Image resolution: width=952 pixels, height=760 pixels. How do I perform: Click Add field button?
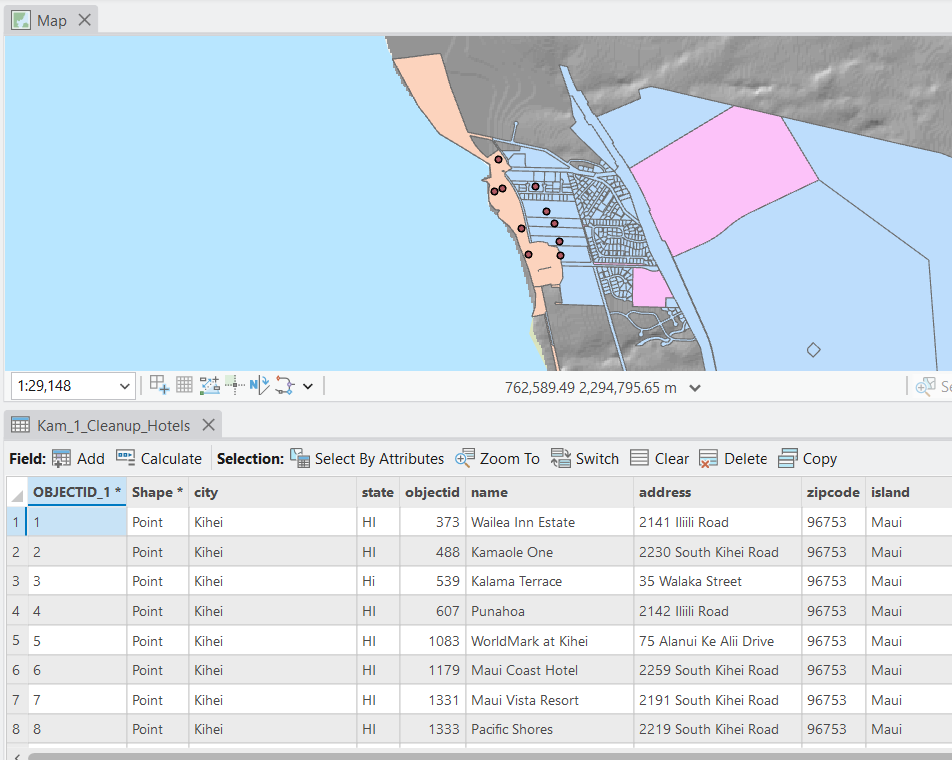[x=79, y=459]
